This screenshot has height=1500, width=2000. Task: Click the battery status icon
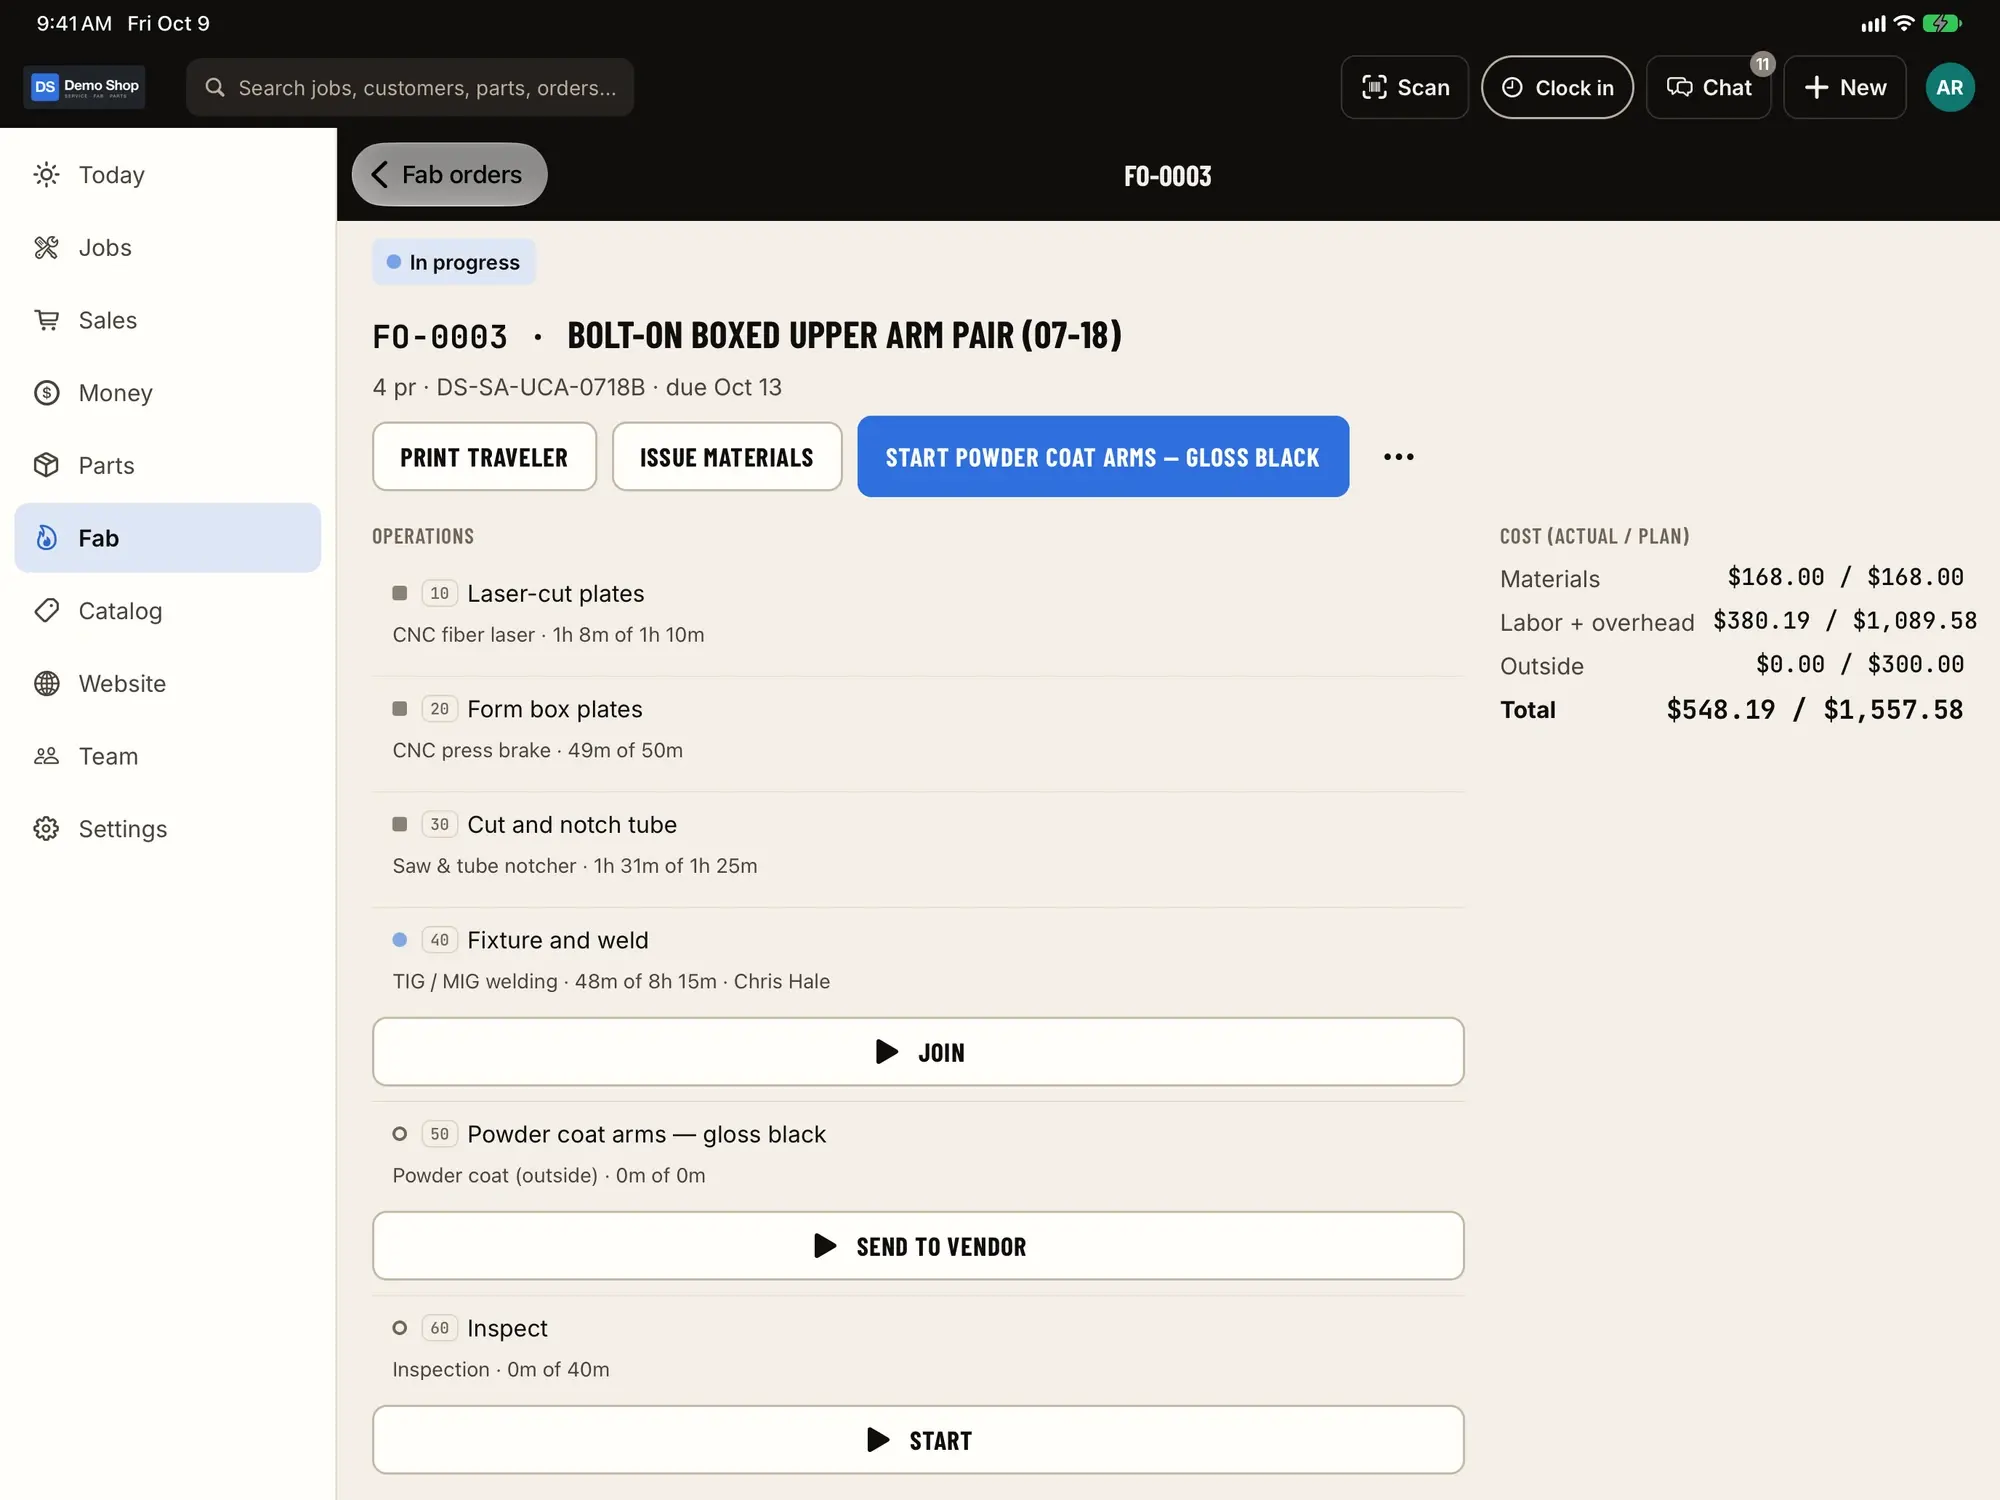click(1942, 23)
